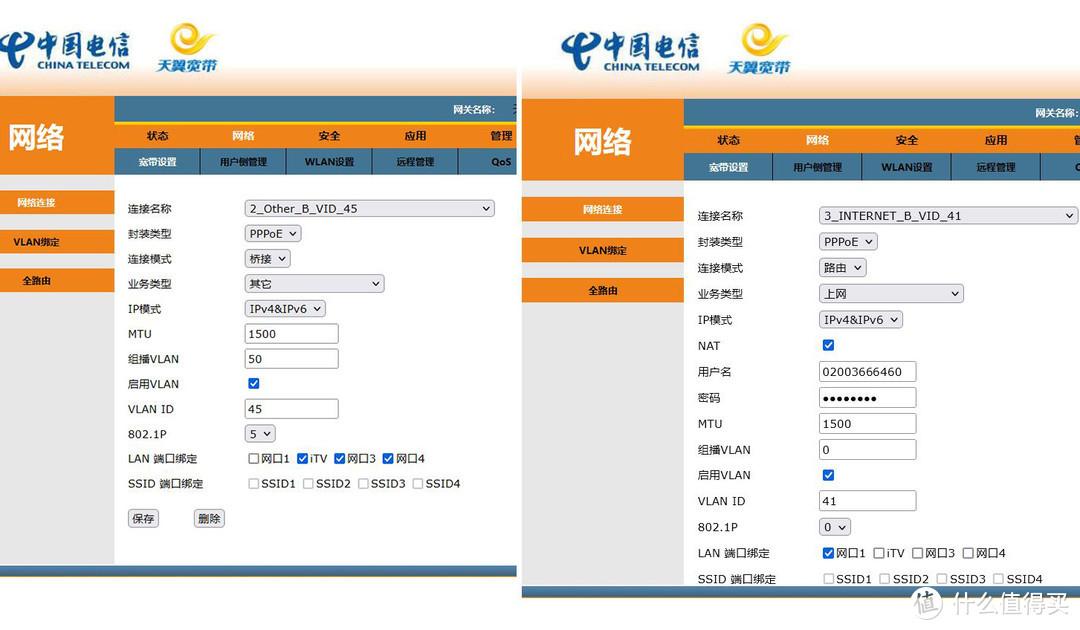1080x630 pixels.
Task: Open the PPPoE 封装类型 dropdown on the left
Action: 272,233
